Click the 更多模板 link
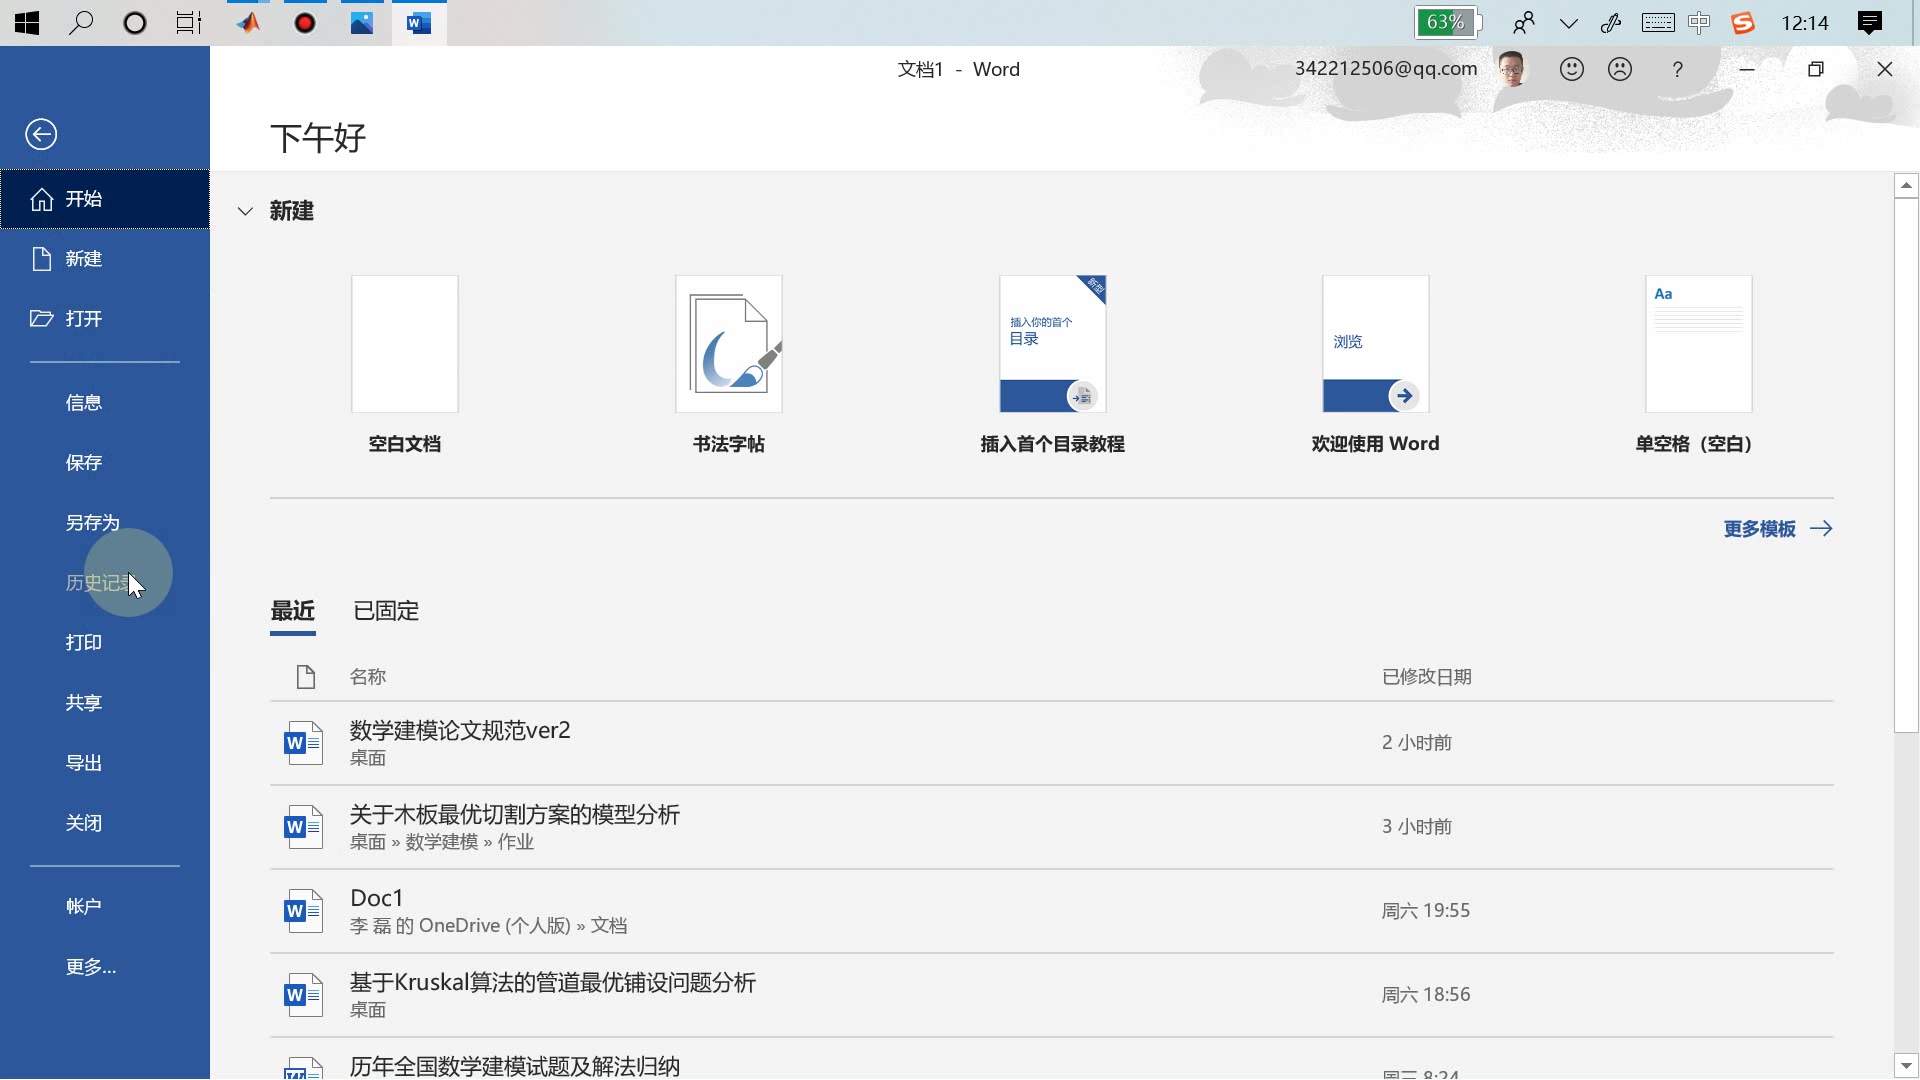1920x1080 pixels. (1778, 529)
